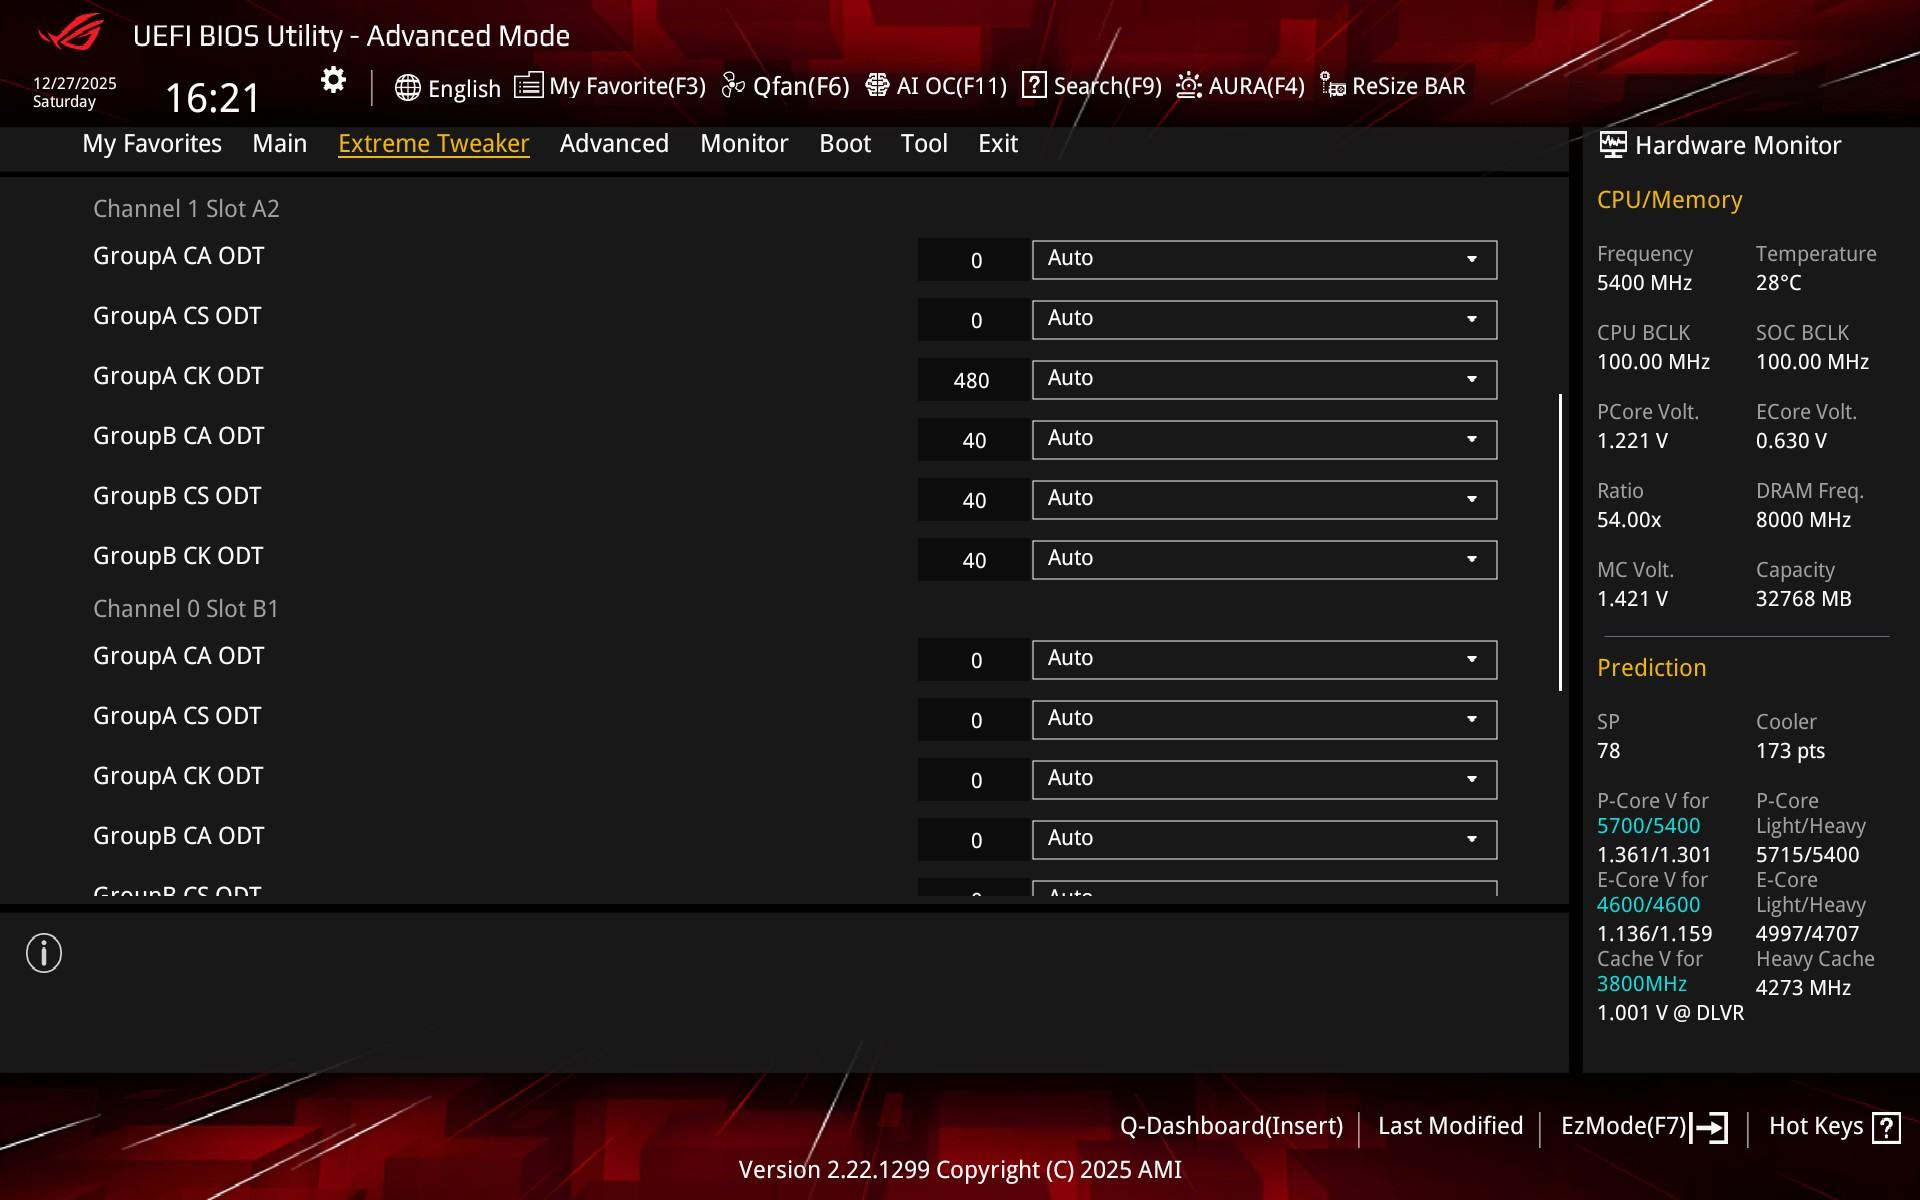Click the Search(F9) question mark icon
Viewport: 1920px width, 1200px height.
click(1034, 86)
